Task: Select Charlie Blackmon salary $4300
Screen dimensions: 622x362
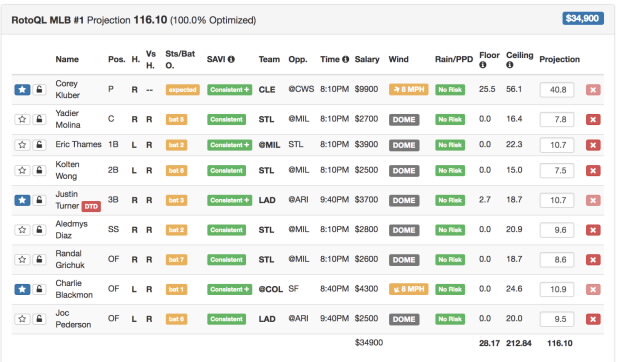Action: click(x=366, y=289)
